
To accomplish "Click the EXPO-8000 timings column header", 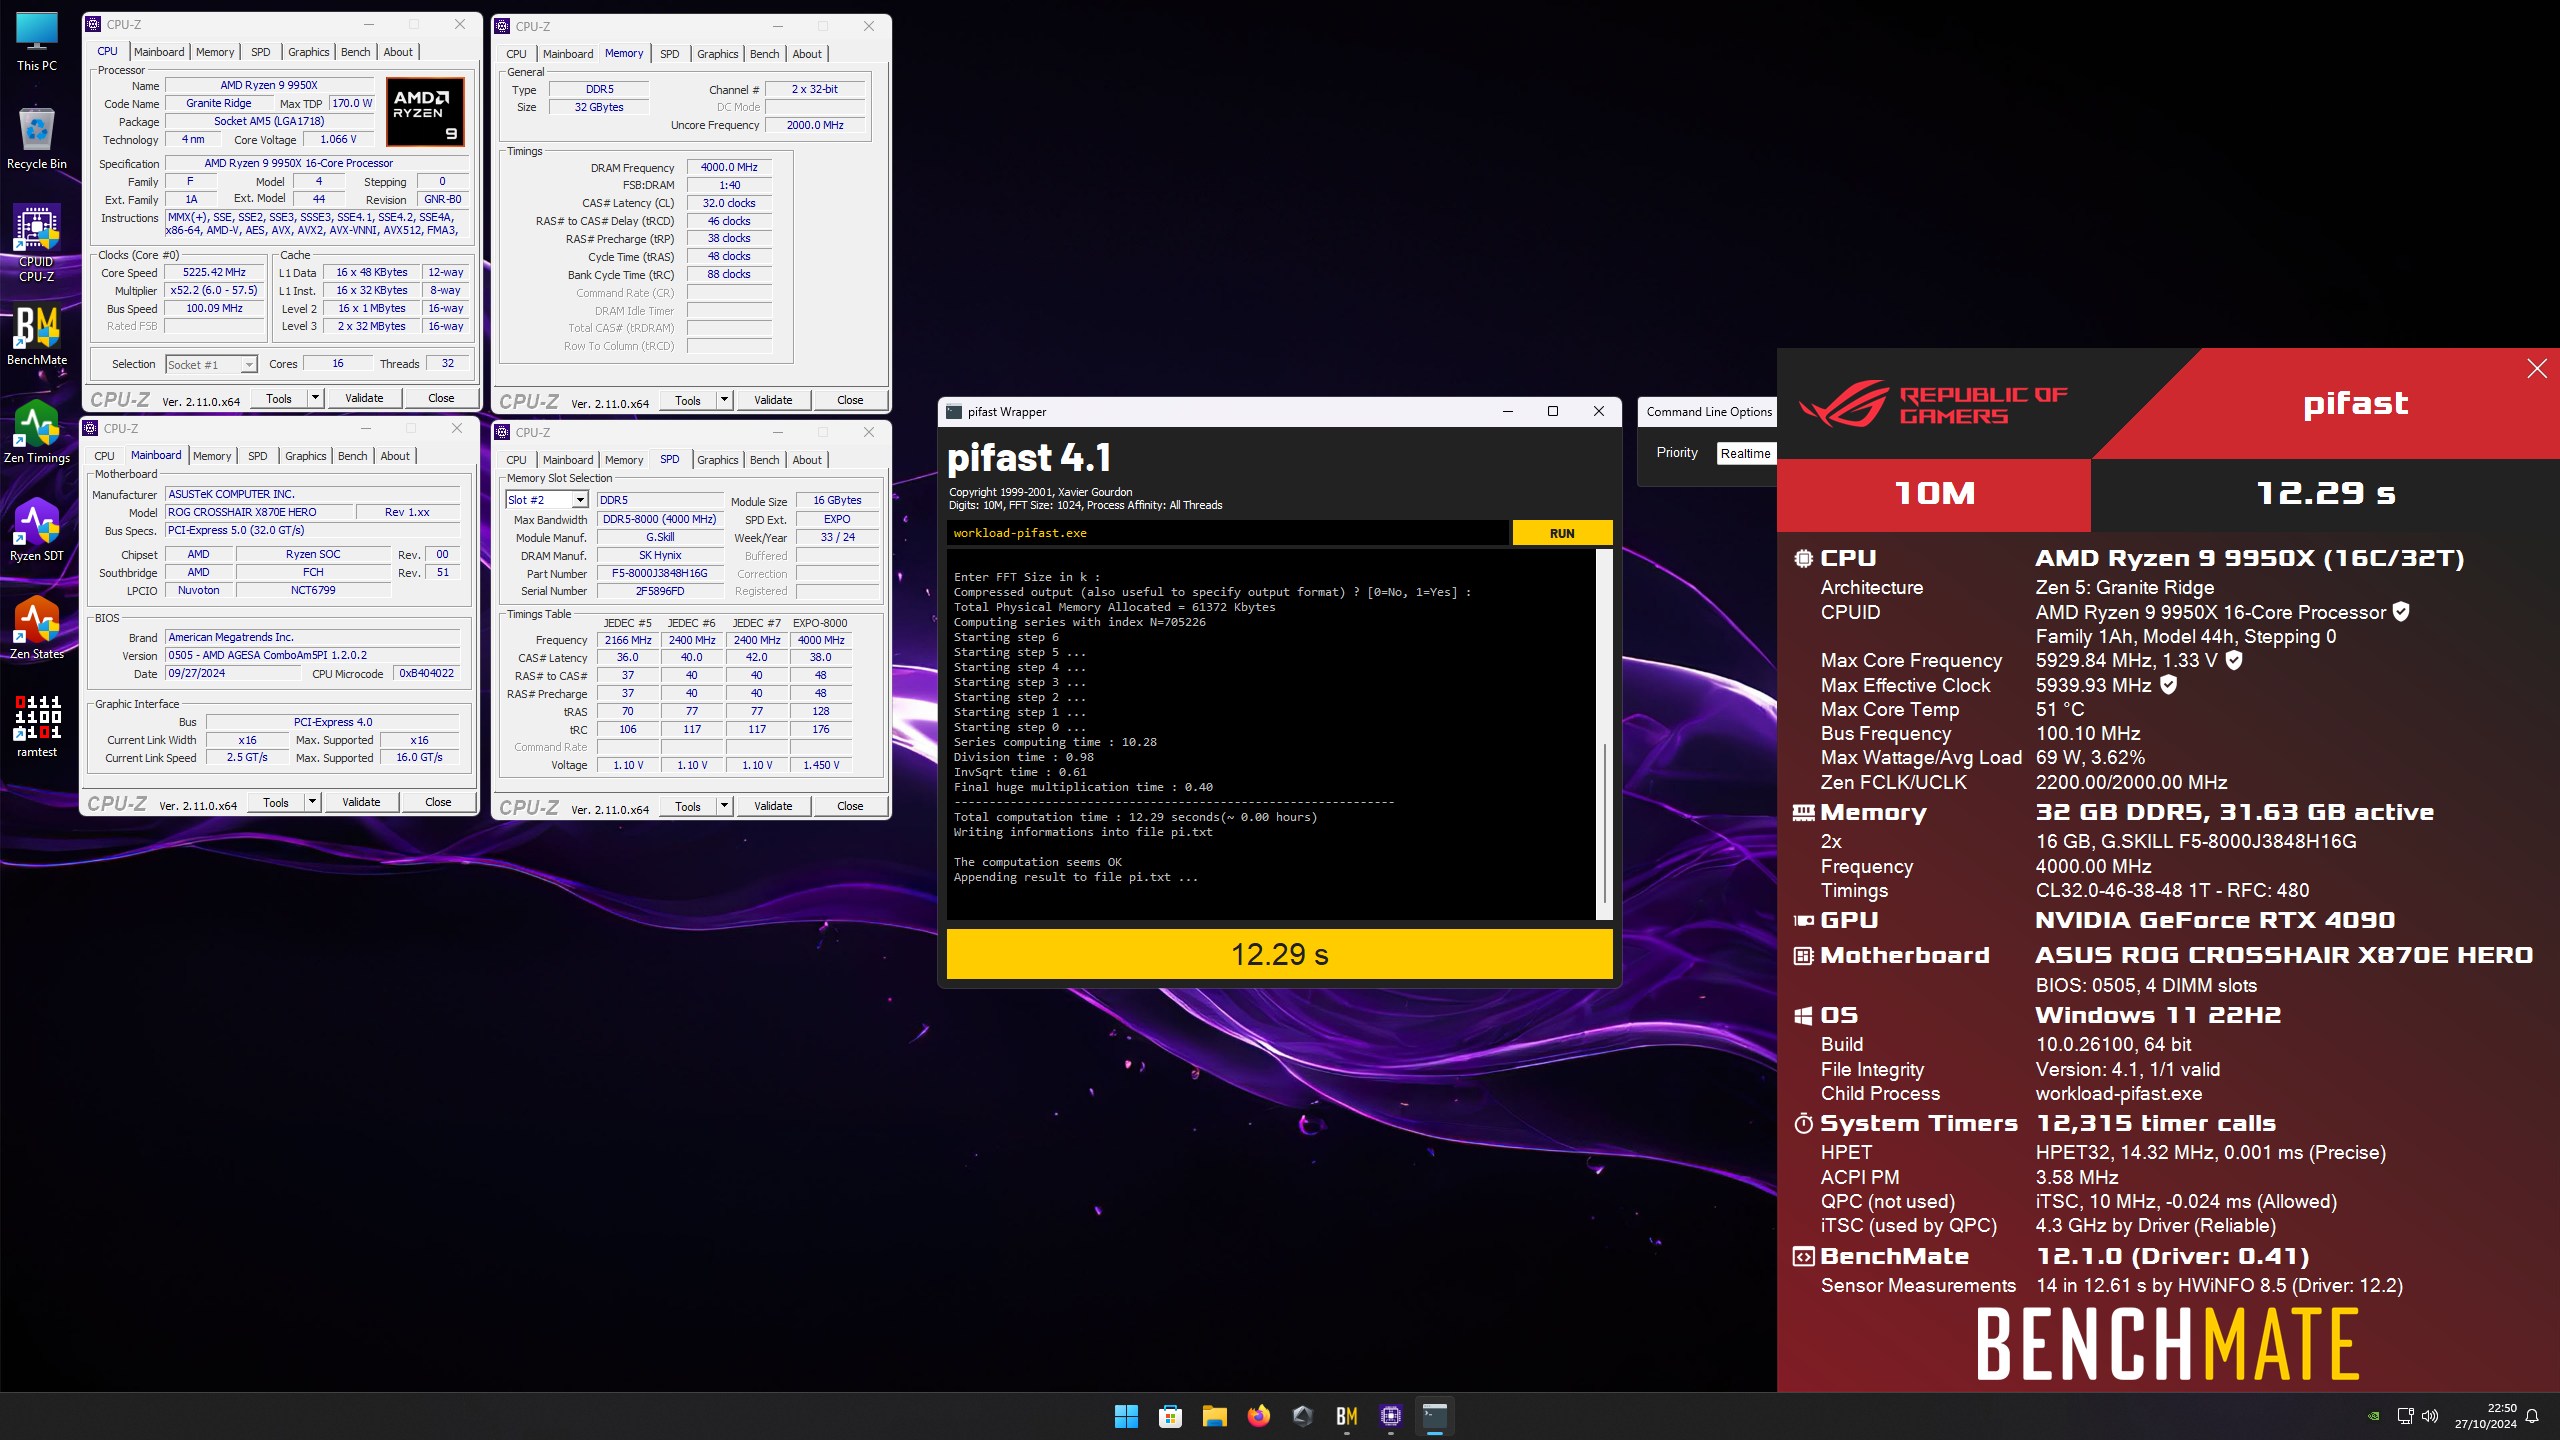I will (820, 623).
